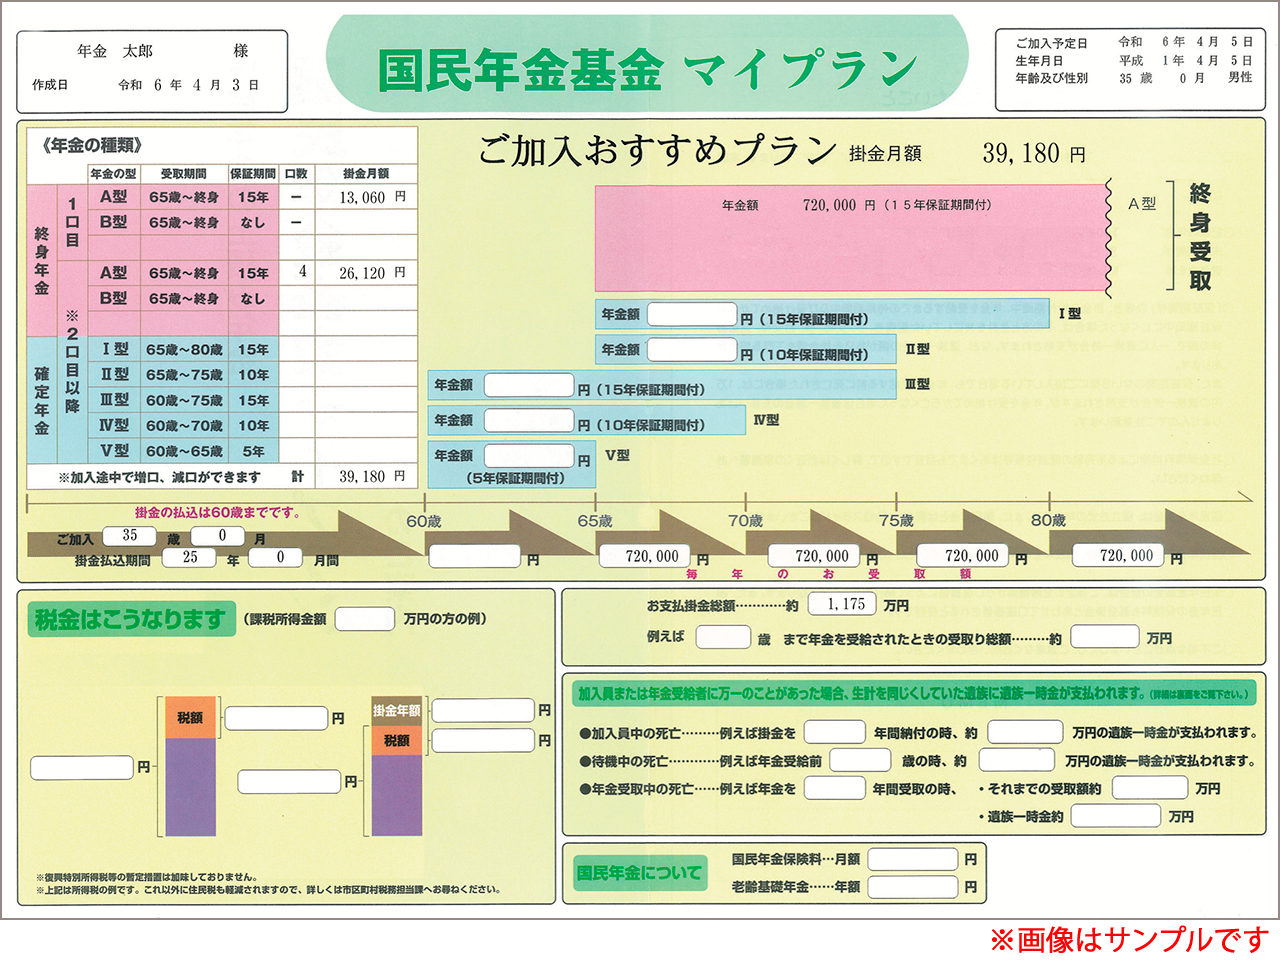Click the 遺族一時金約 万円 input box

pyautogui.click(x=1116, y=816)
